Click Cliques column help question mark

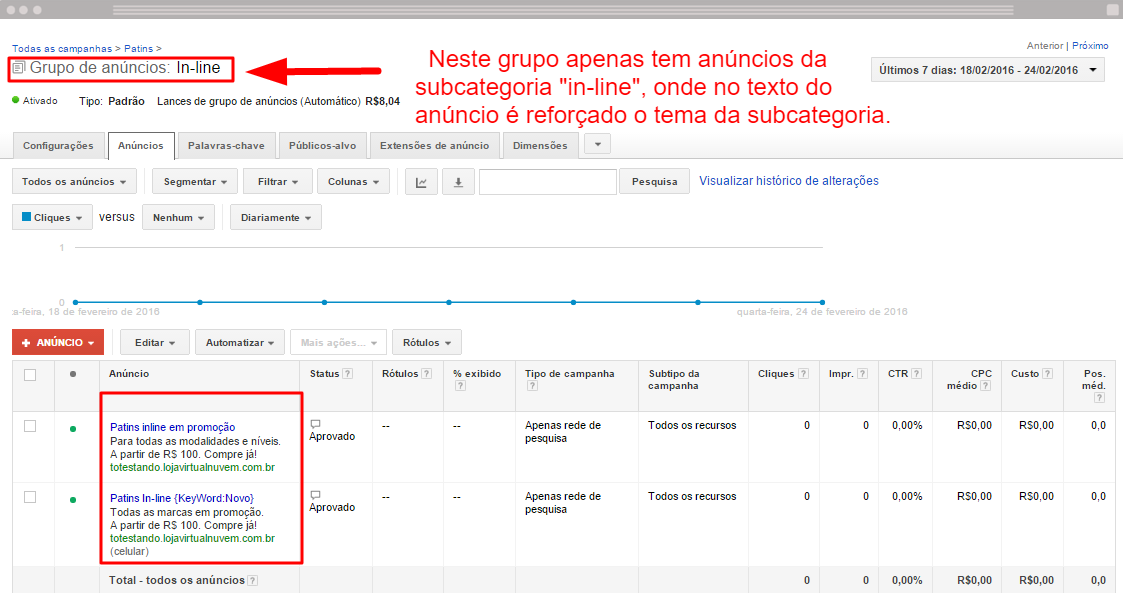[x=804, y=374]
